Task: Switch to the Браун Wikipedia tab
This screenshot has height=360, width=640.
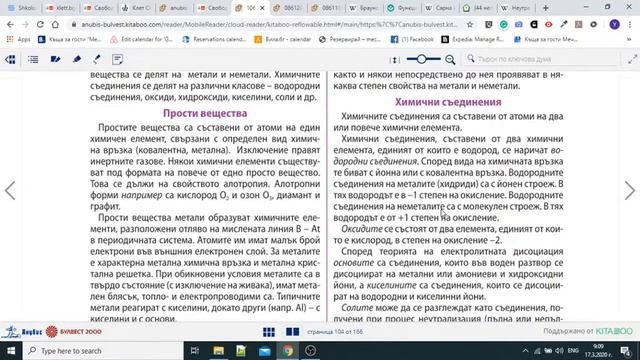Action: 363,8
